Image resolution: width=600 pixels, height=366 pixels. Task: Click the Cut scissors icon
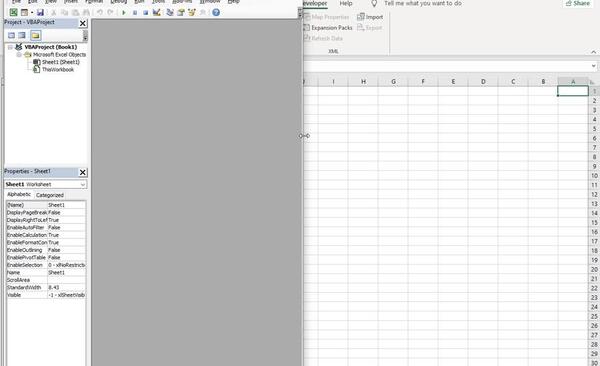54,13
